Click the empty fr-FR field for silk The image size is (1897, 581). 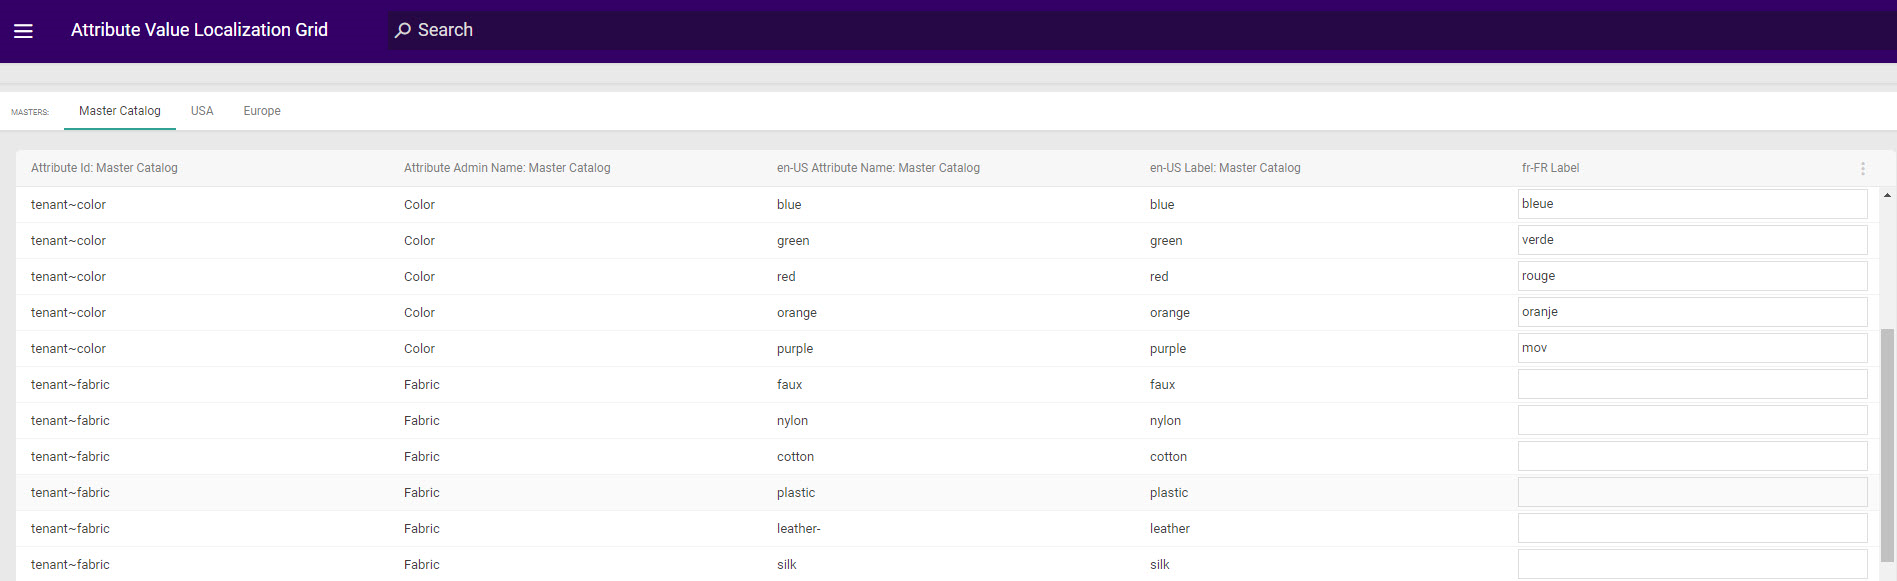1692,564
